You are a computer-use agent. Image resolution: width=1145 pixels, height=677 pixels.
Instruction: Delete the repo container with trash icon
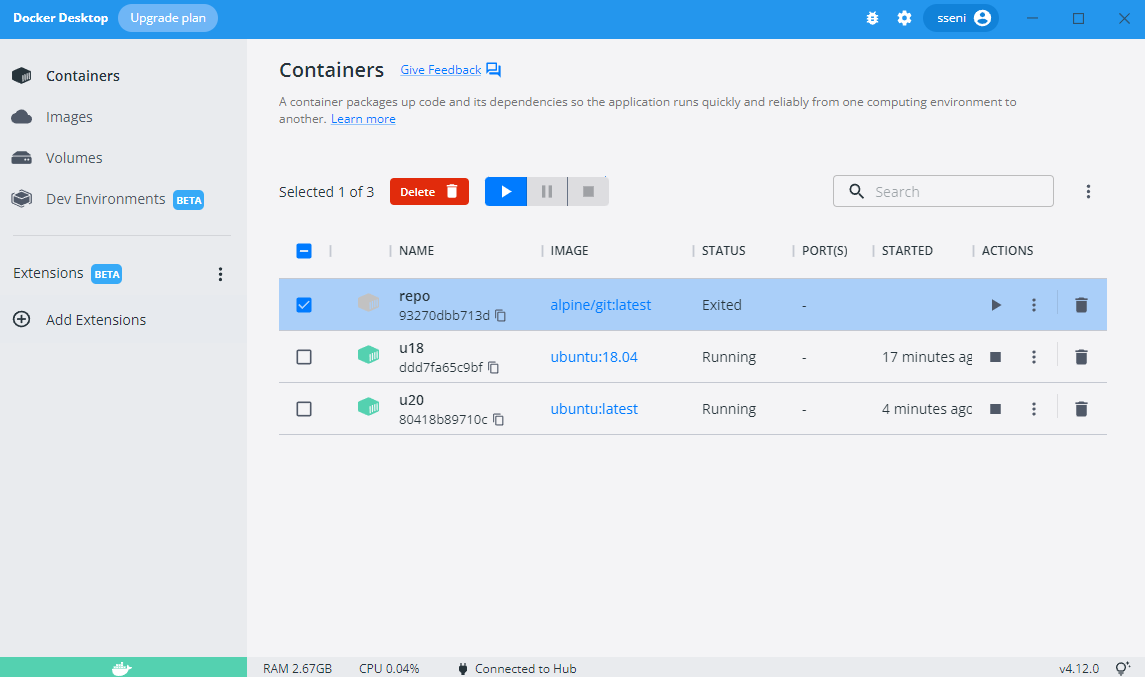click(1081, 305)
